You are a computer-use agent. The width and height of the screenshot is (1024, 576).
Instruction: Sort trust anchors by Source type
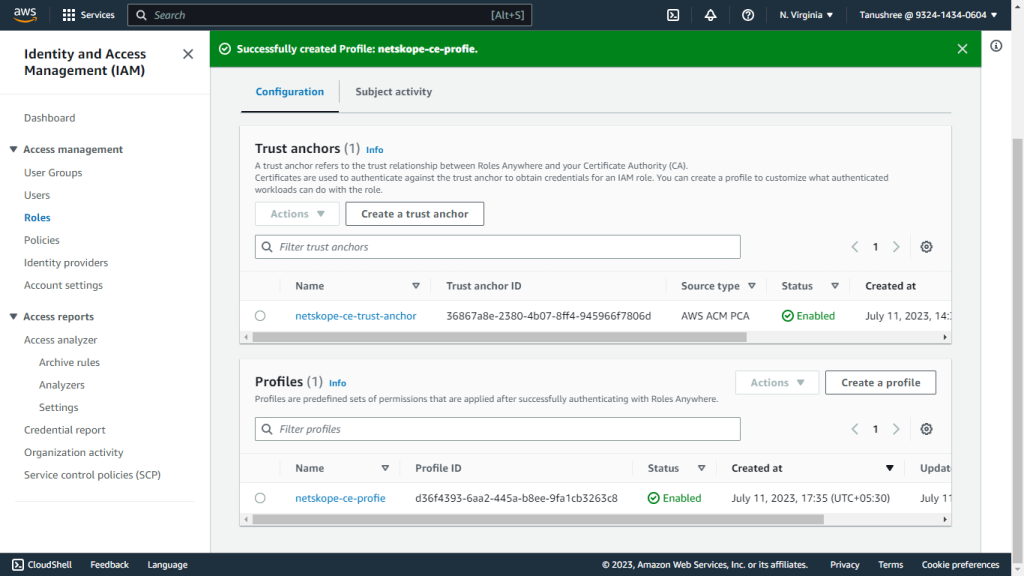(x=752, y=286)
